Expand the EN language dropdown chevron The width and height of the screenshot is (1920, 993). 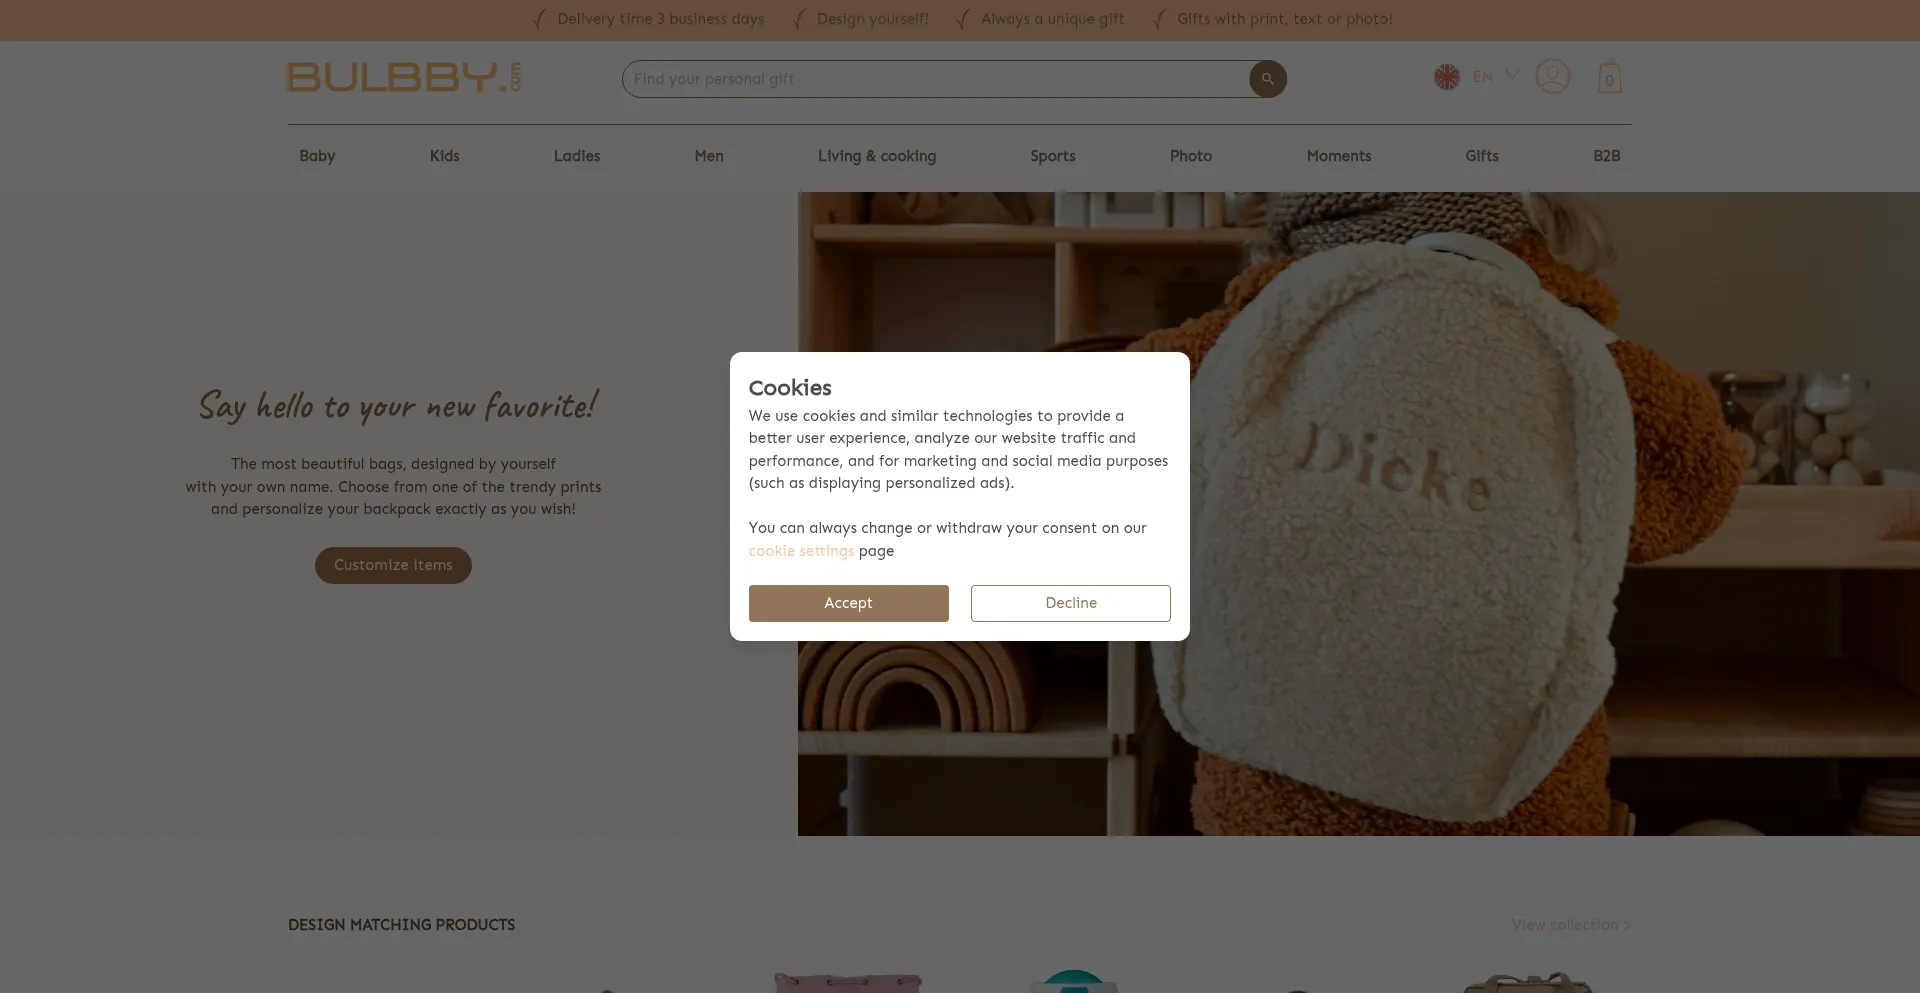point(1512,75)
